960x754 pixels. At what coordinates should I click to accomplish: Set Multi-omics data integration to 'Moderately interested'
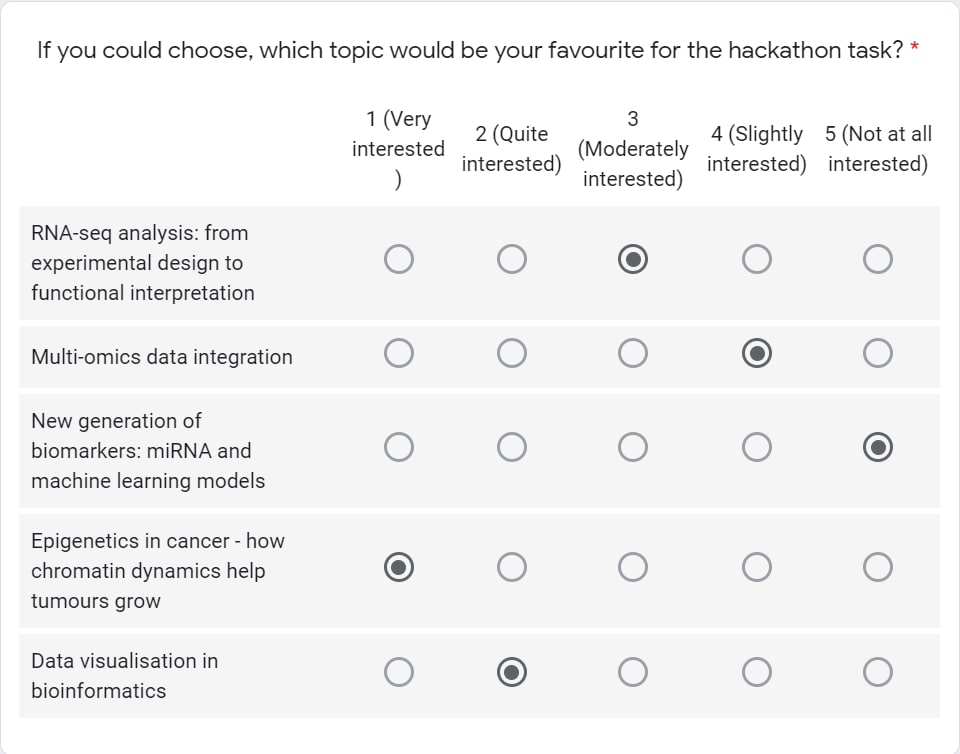[633, 353]
